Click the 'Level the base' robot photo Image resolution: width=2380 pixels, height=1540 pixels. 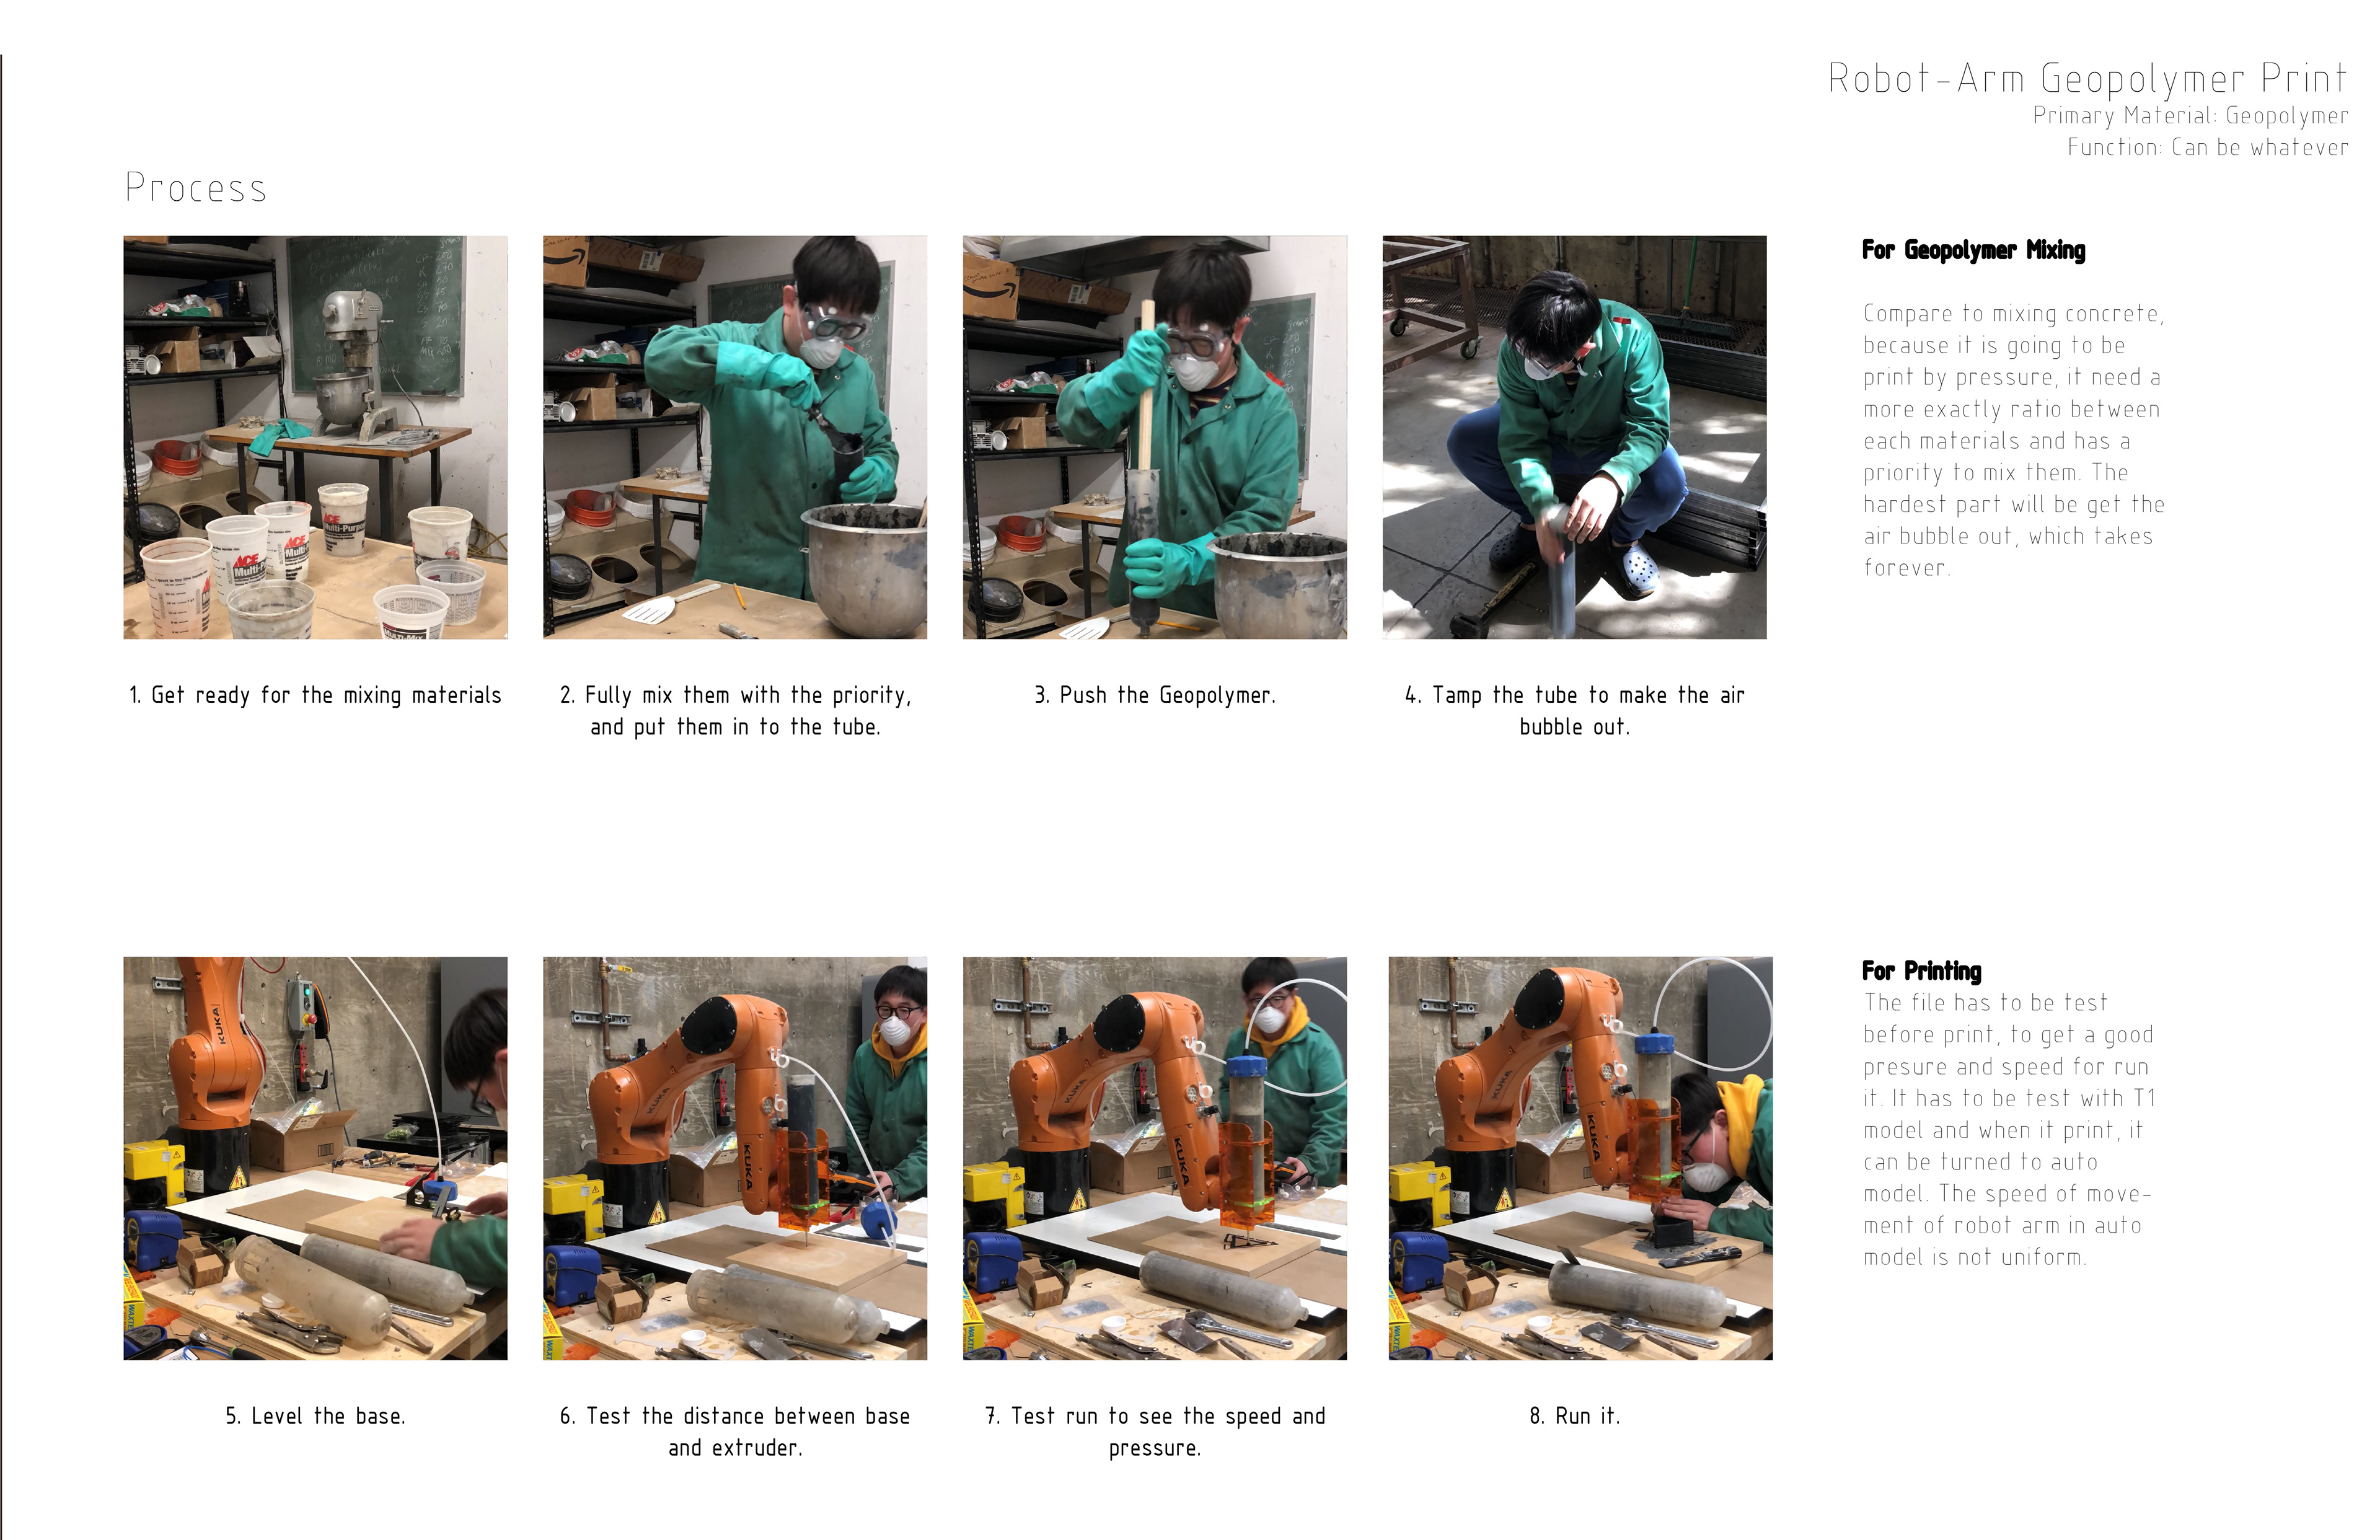(x=315, y=1158)
